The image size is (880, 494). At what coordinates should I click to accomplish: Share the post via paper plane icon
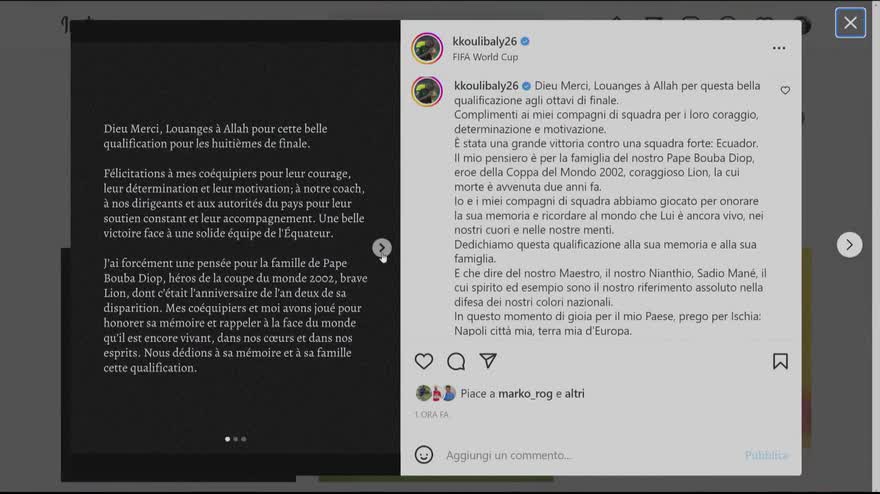click(x=488, y=361)
